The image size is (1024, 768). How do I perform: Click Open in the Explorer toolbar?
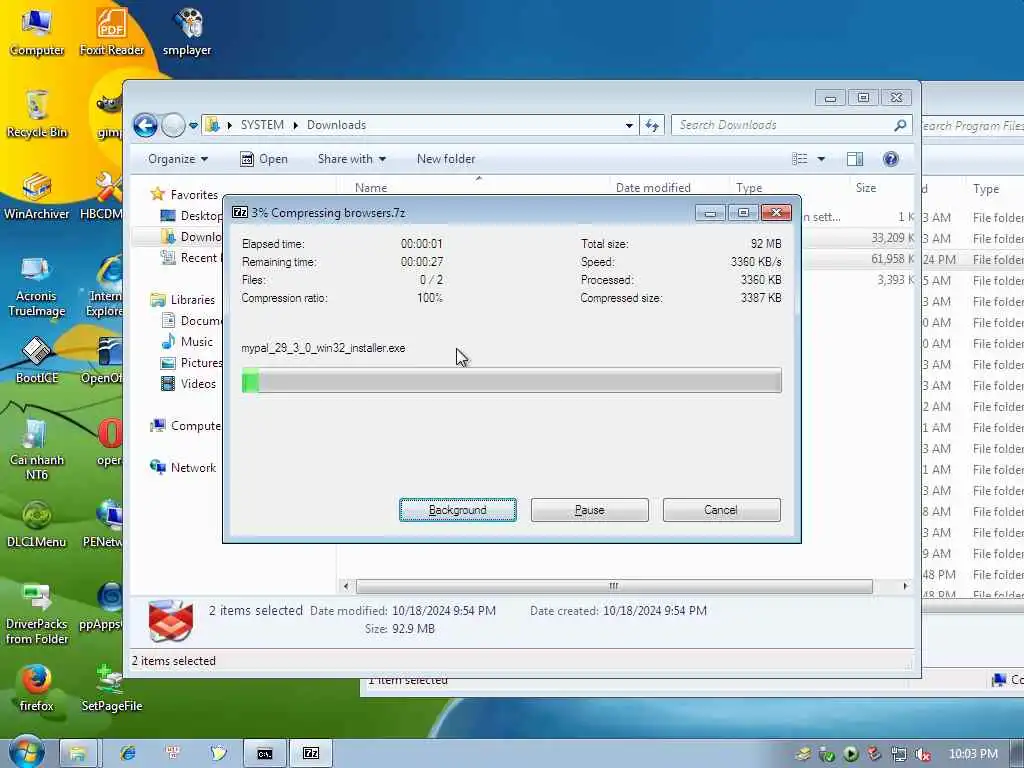click(264, 159)
